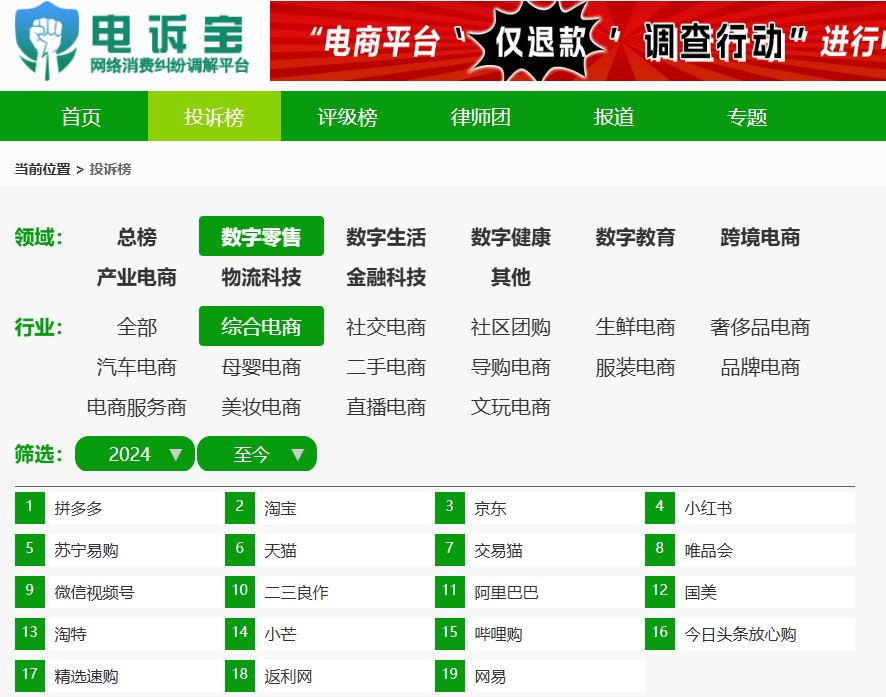This screenshot has height=697, width=886.
Task: Select 产业电商 domain filter
Action: 137,277
